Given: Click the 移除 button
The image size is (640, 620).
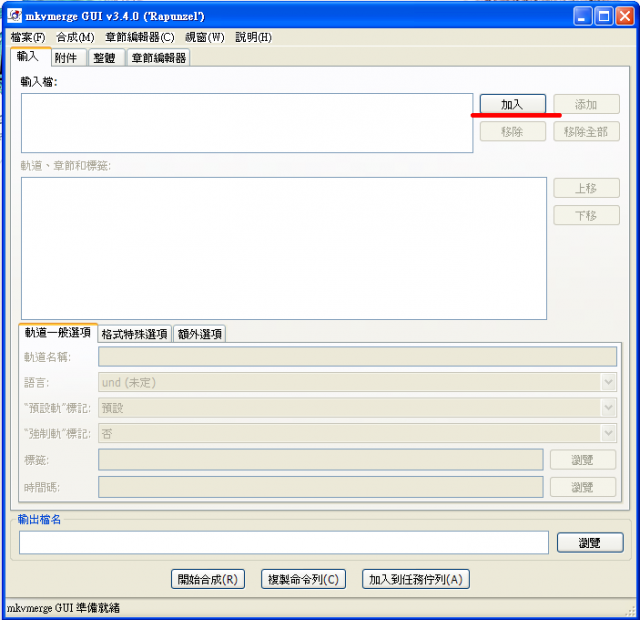Looking at the screenshot, I should [x=513, y=131].
